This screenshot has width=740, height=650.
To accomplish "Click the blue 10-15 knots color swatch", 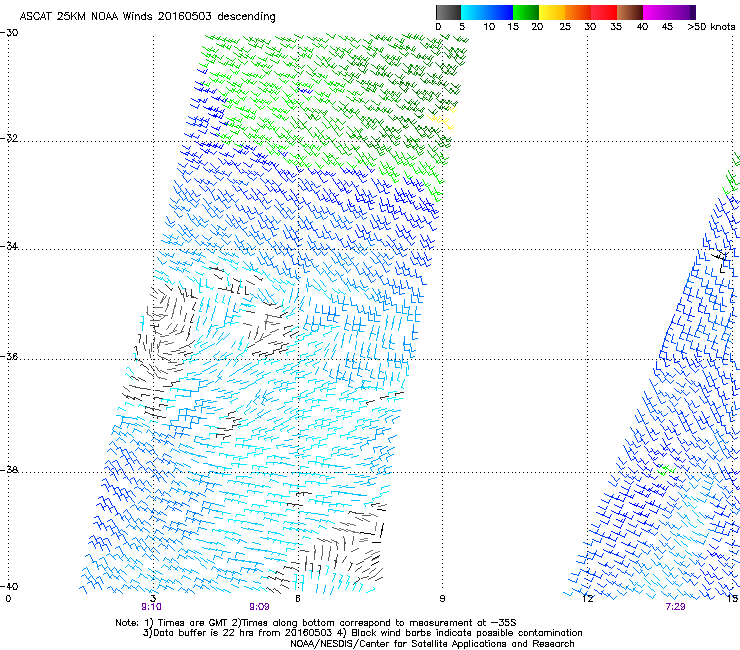I will click(500, 12).
